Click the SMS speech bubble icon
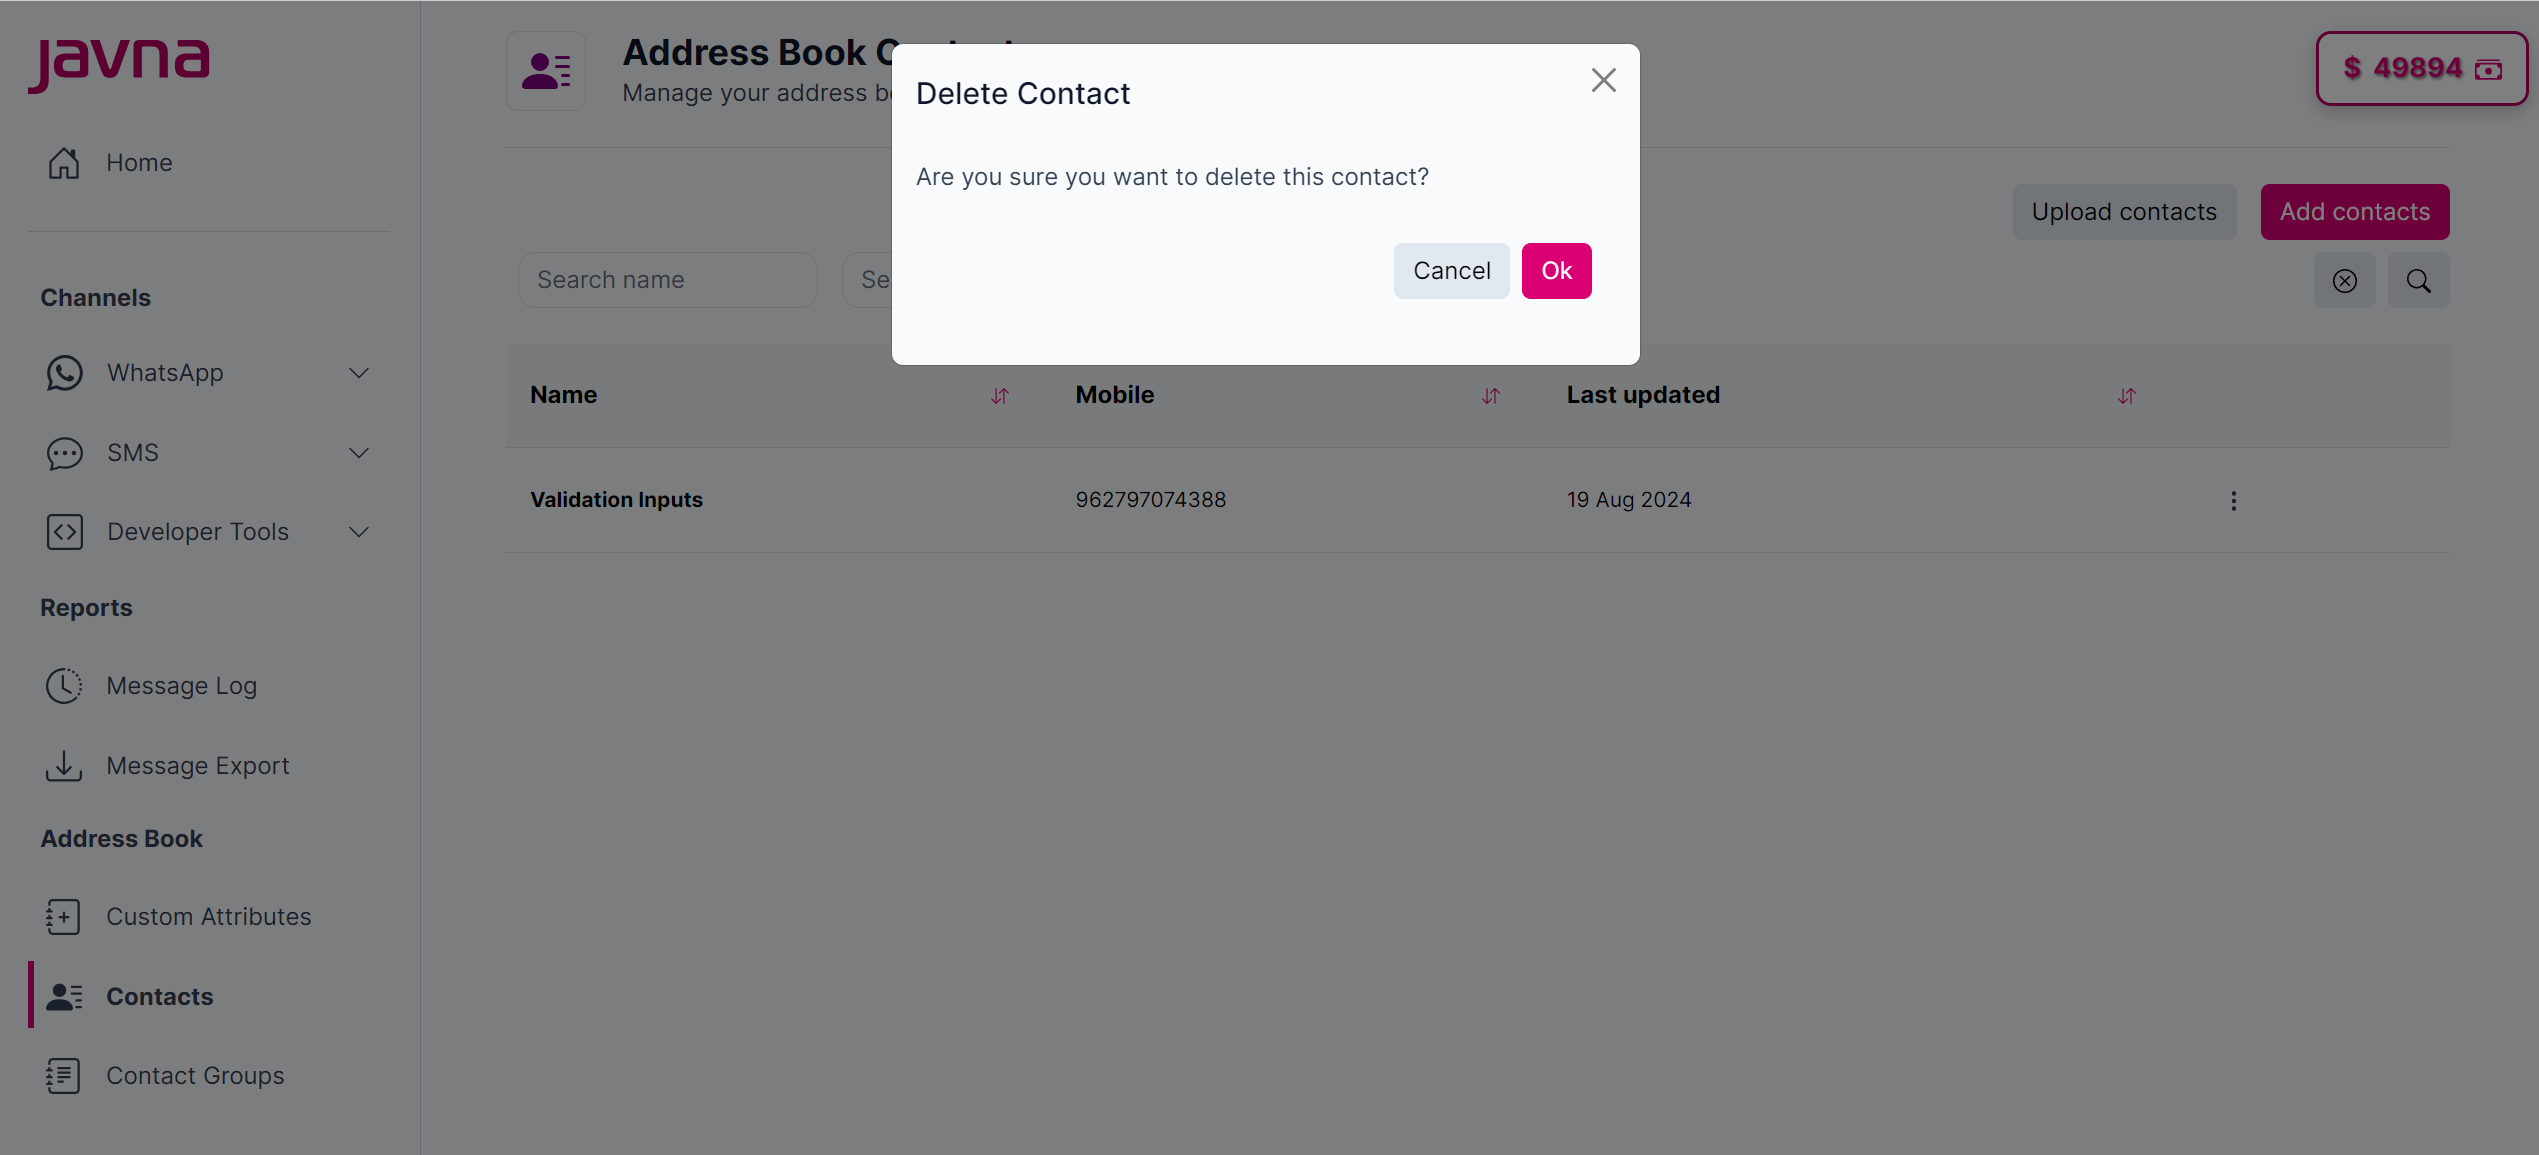The height and width of the screenshot is (1155, 2539). pyautogui.click(x=64, y=453)
